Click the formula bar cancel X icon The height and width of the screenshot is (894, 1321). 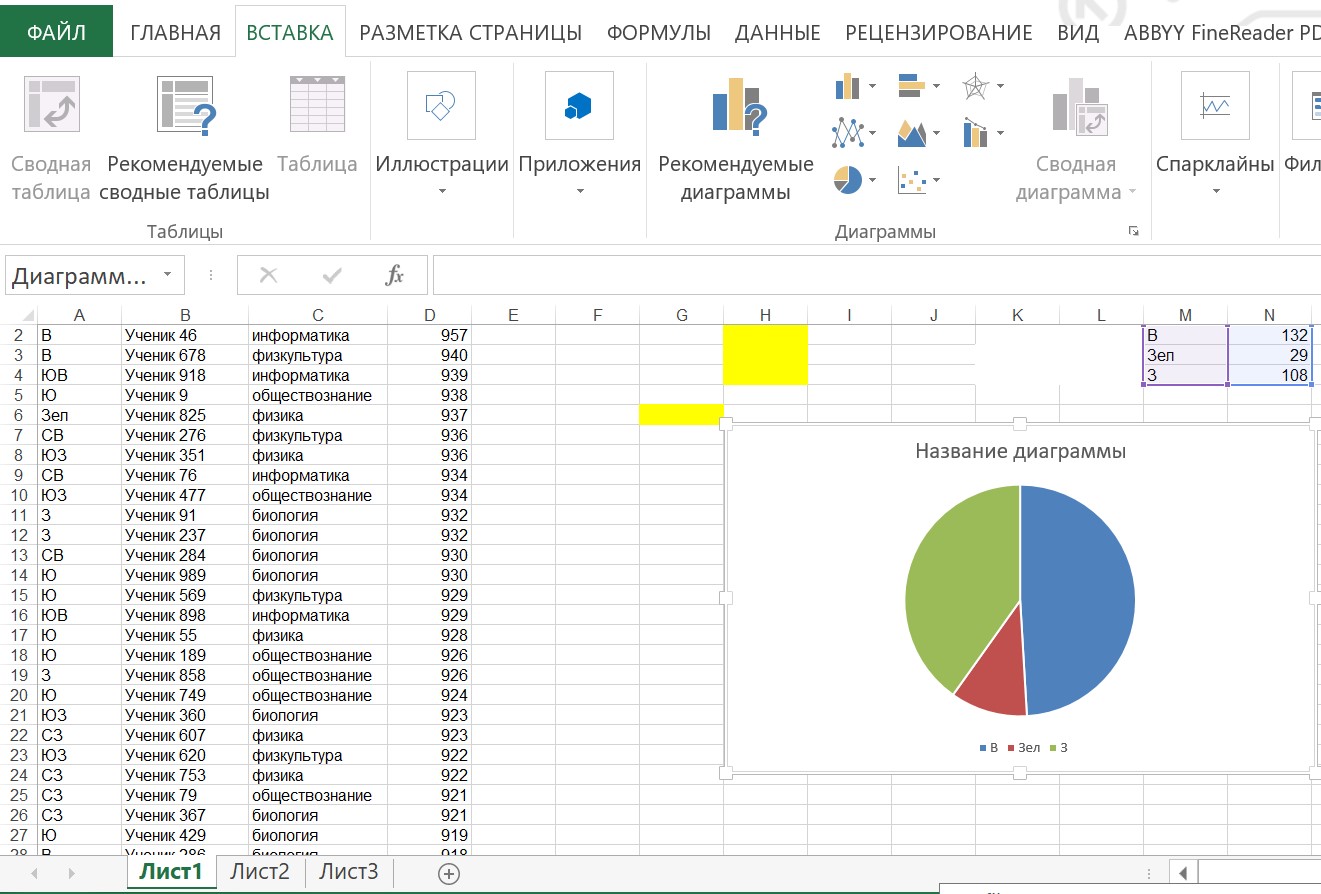268,275
